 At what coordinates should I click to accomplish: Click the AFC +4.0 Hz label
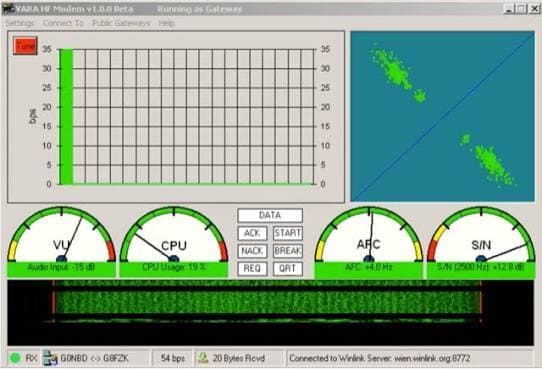pyautogui.click(x=369, y=267)
